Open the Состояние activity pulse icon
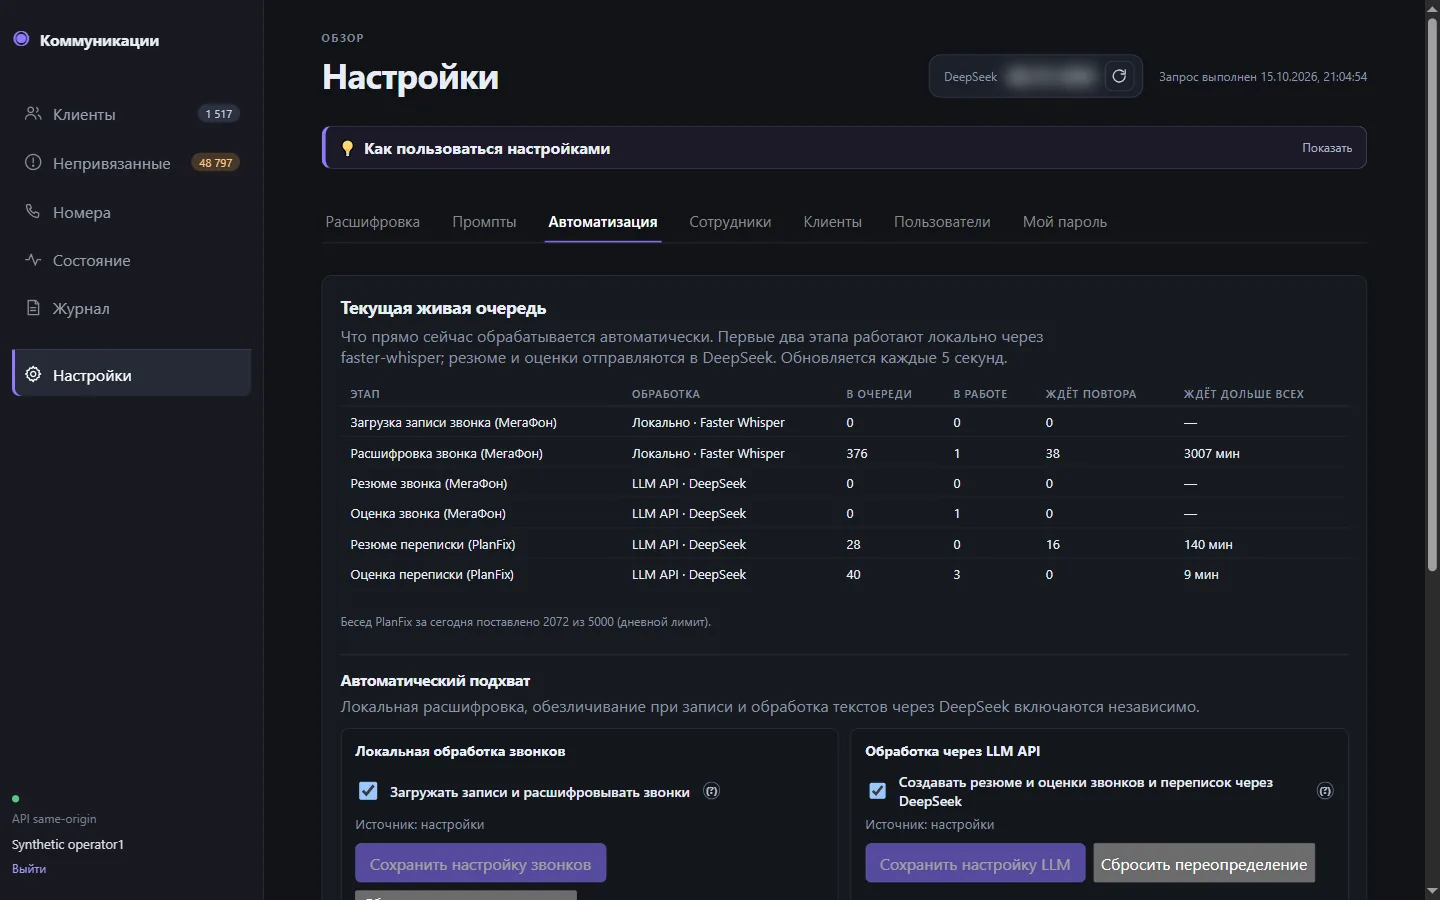 pos(33,259)
